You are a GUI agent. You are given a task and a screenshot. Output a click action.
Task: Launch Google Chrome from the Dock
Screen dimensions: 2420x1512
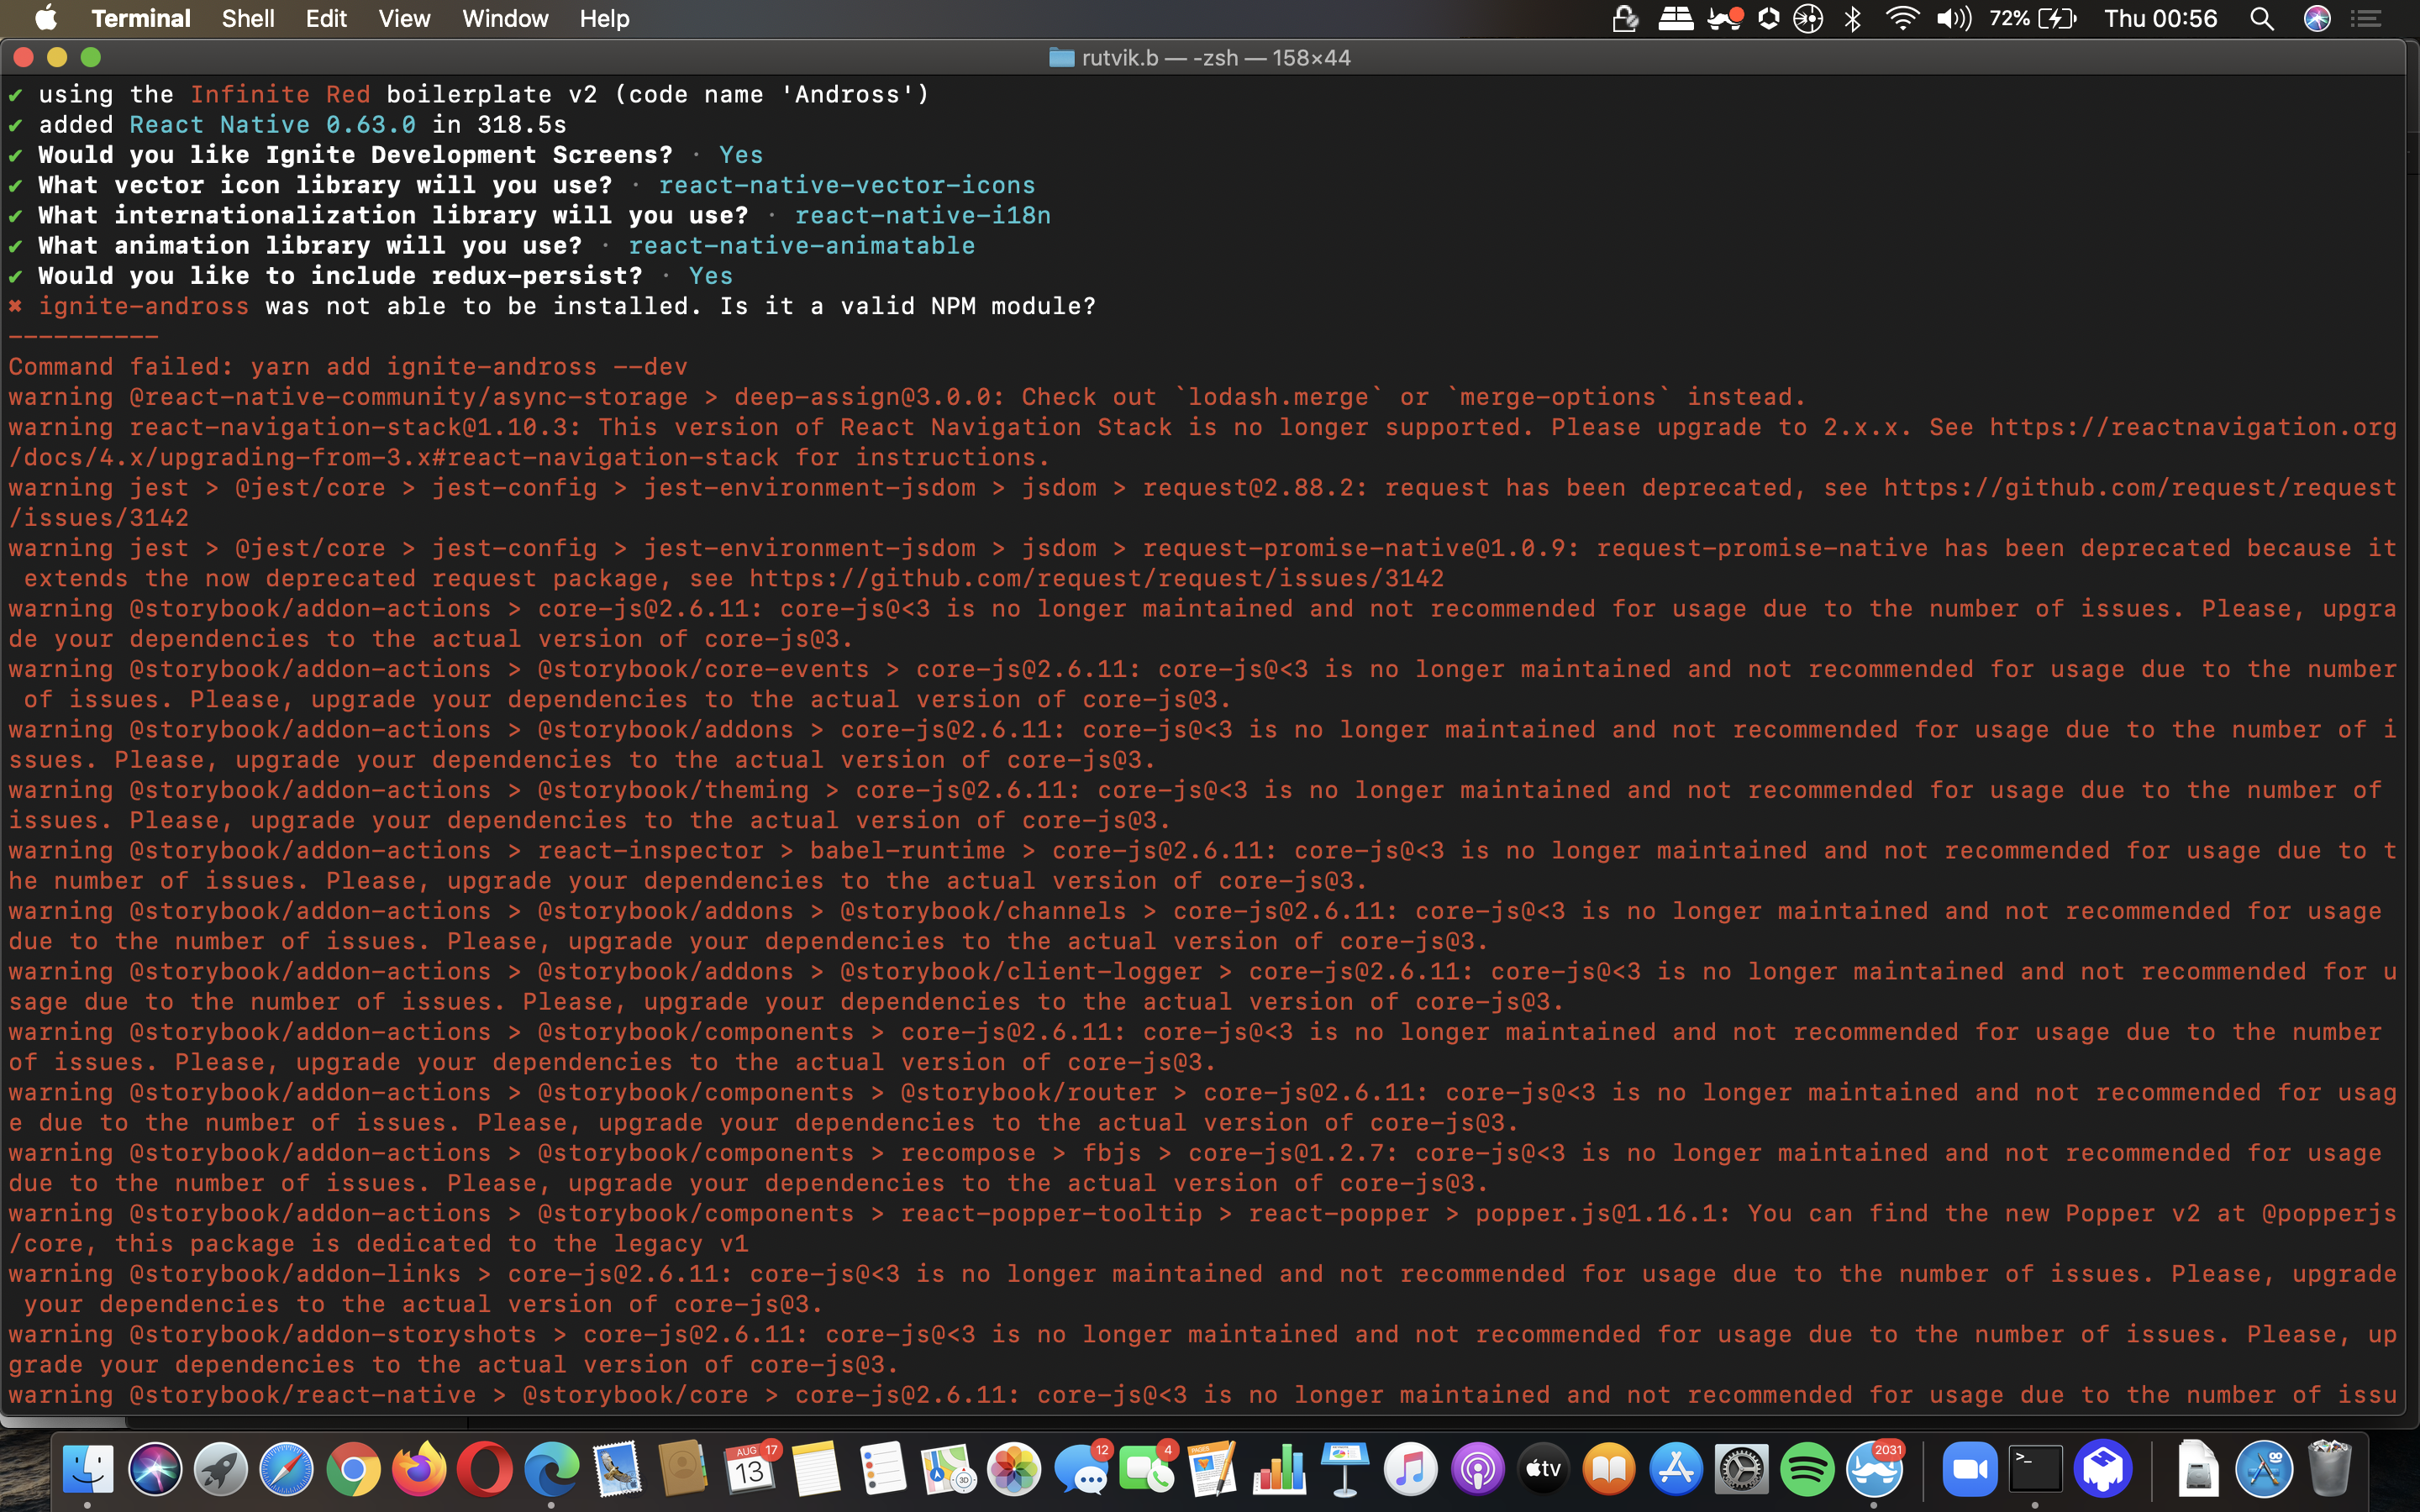click(353, 1468)
